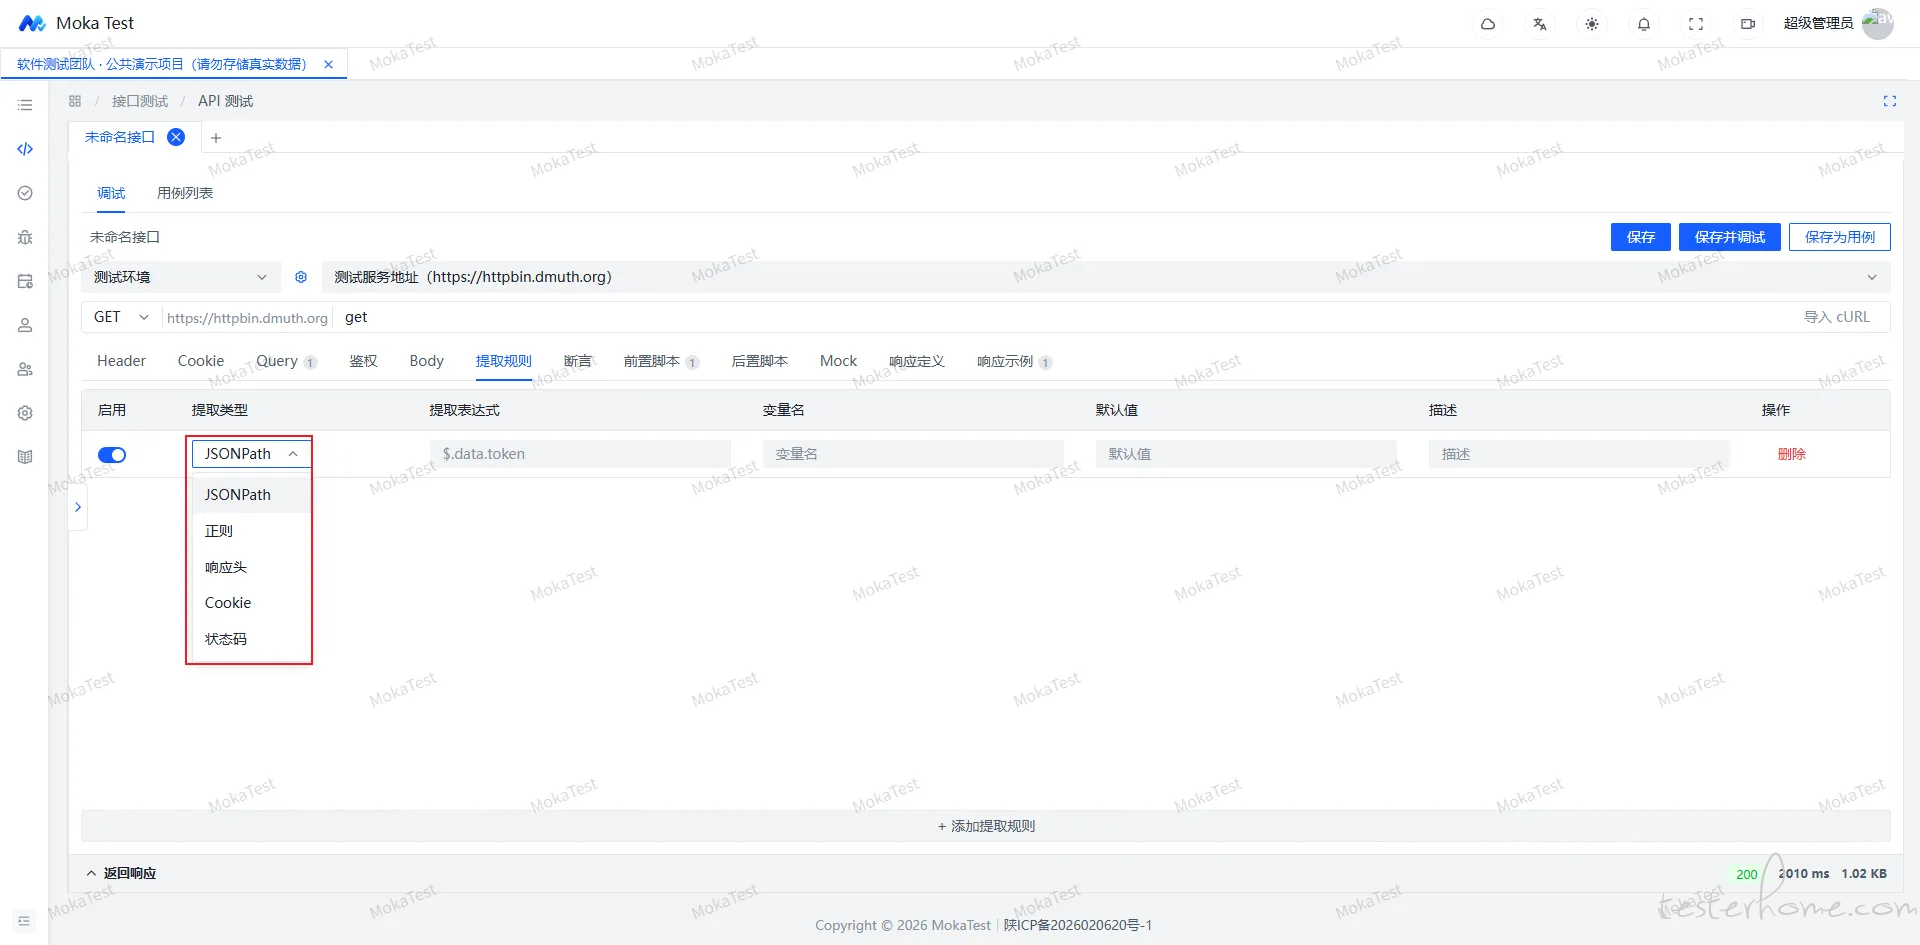Open the user group icon in sidebar
This screenshot has height=945, width=1920.
point(25,369)
